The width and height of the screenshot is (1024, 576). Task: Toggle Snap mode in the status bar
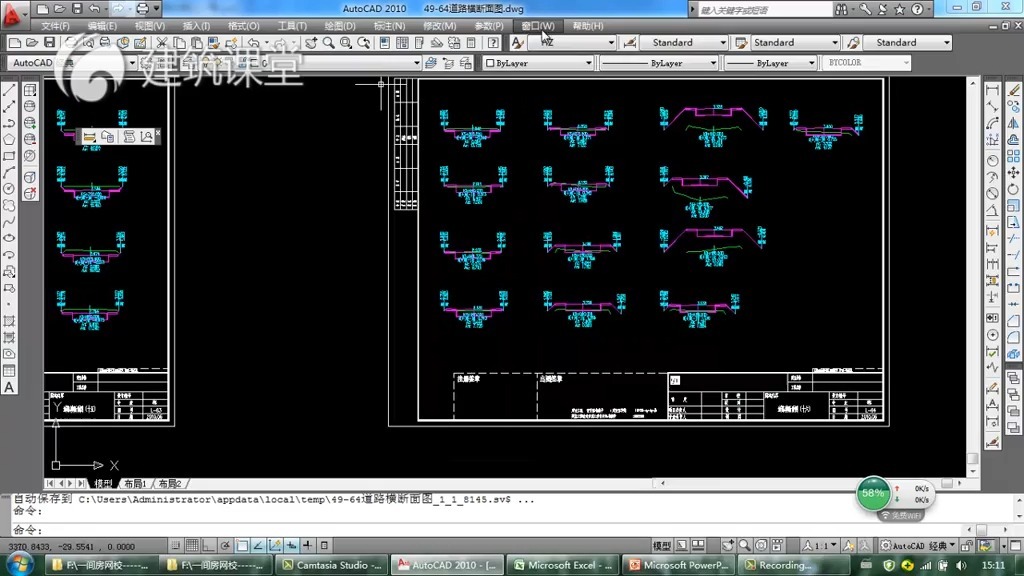click(x=176, y=545)
